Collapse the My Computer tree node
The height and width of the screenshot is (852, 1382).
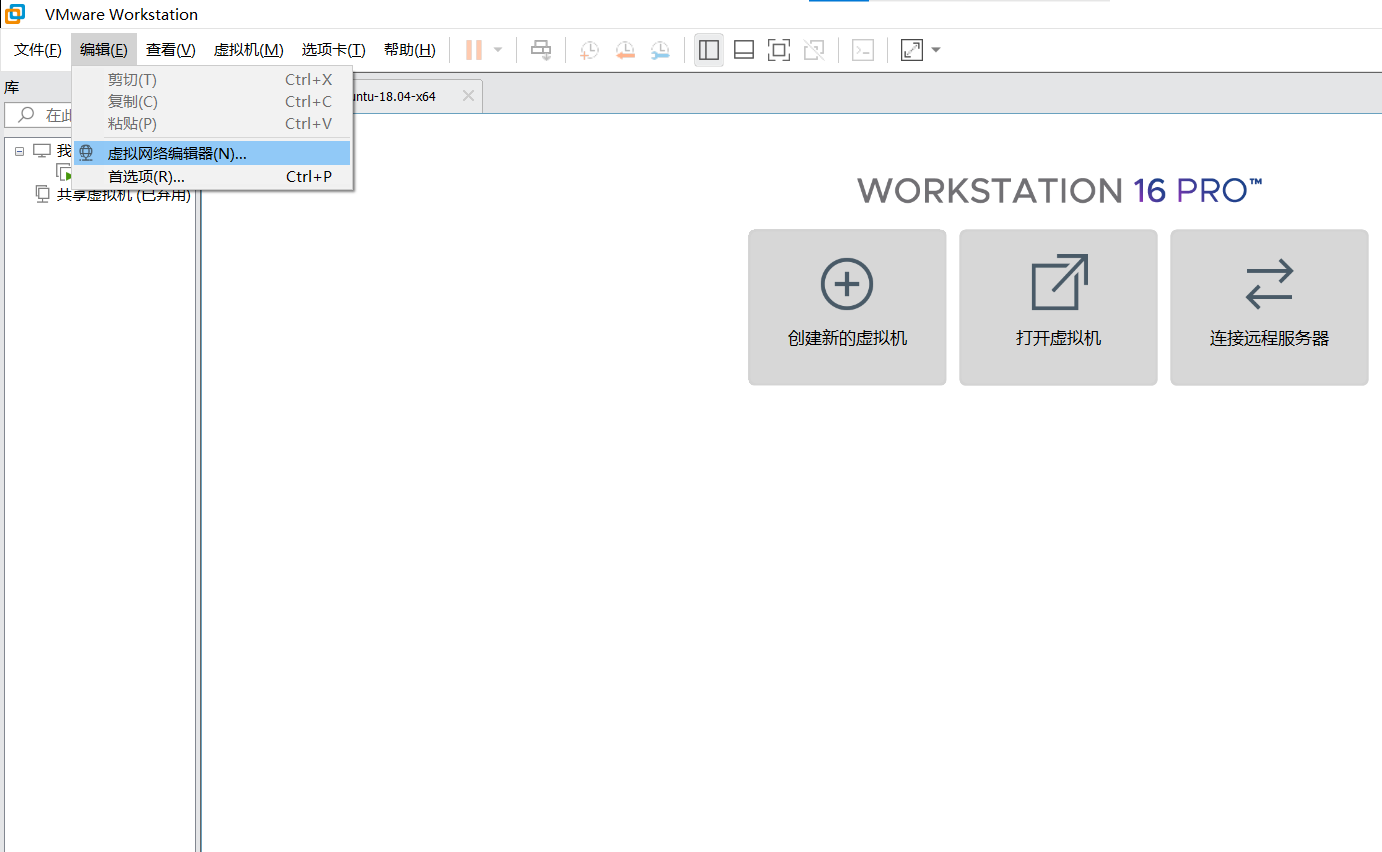pyautogui.click(x=19, y=151)
